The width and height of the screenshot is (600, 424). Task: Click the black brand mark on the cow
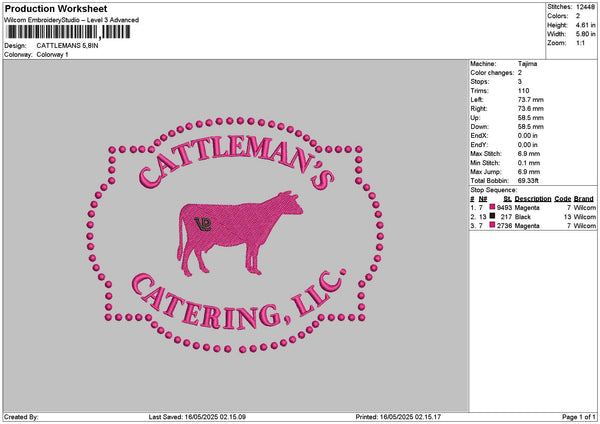tap(203, 224)
